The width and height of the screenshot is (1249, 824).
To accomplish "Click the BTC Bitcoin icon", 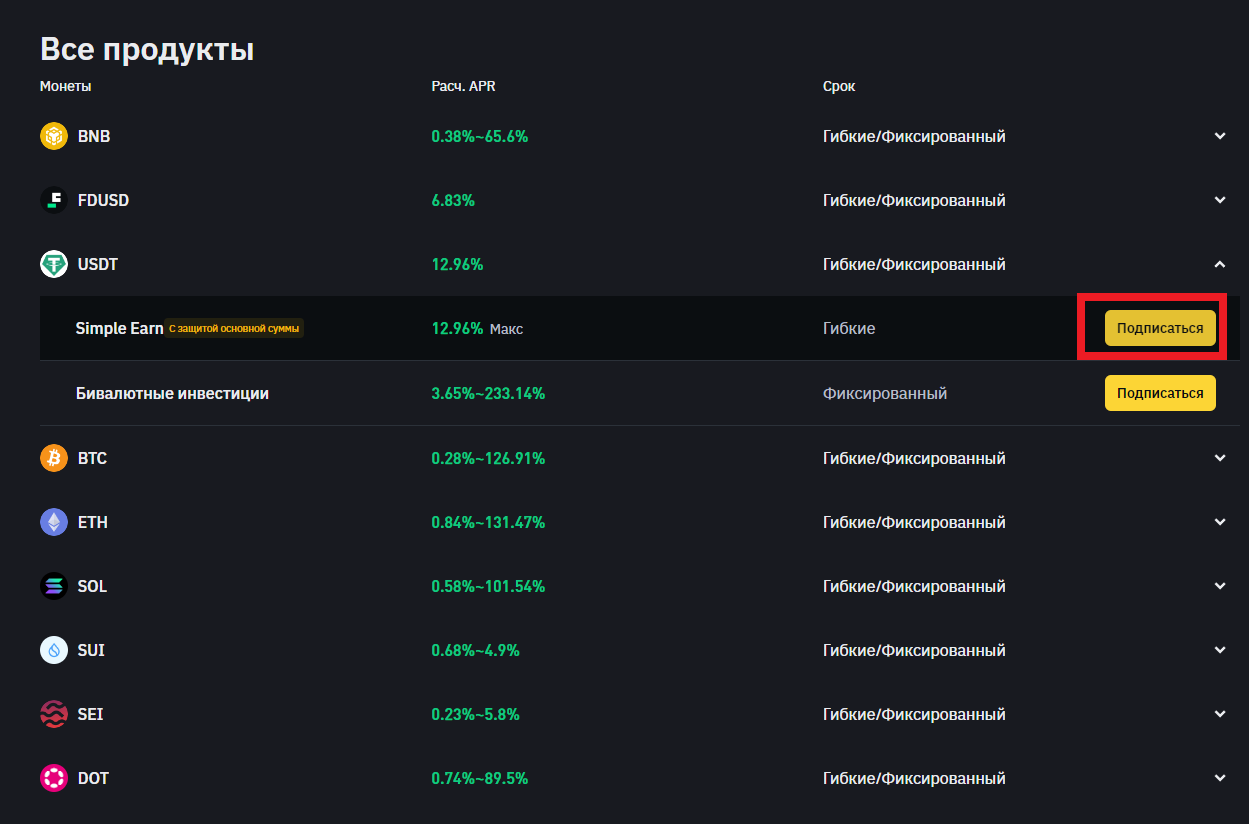I will pyautogui.click(x=54, y=458).
